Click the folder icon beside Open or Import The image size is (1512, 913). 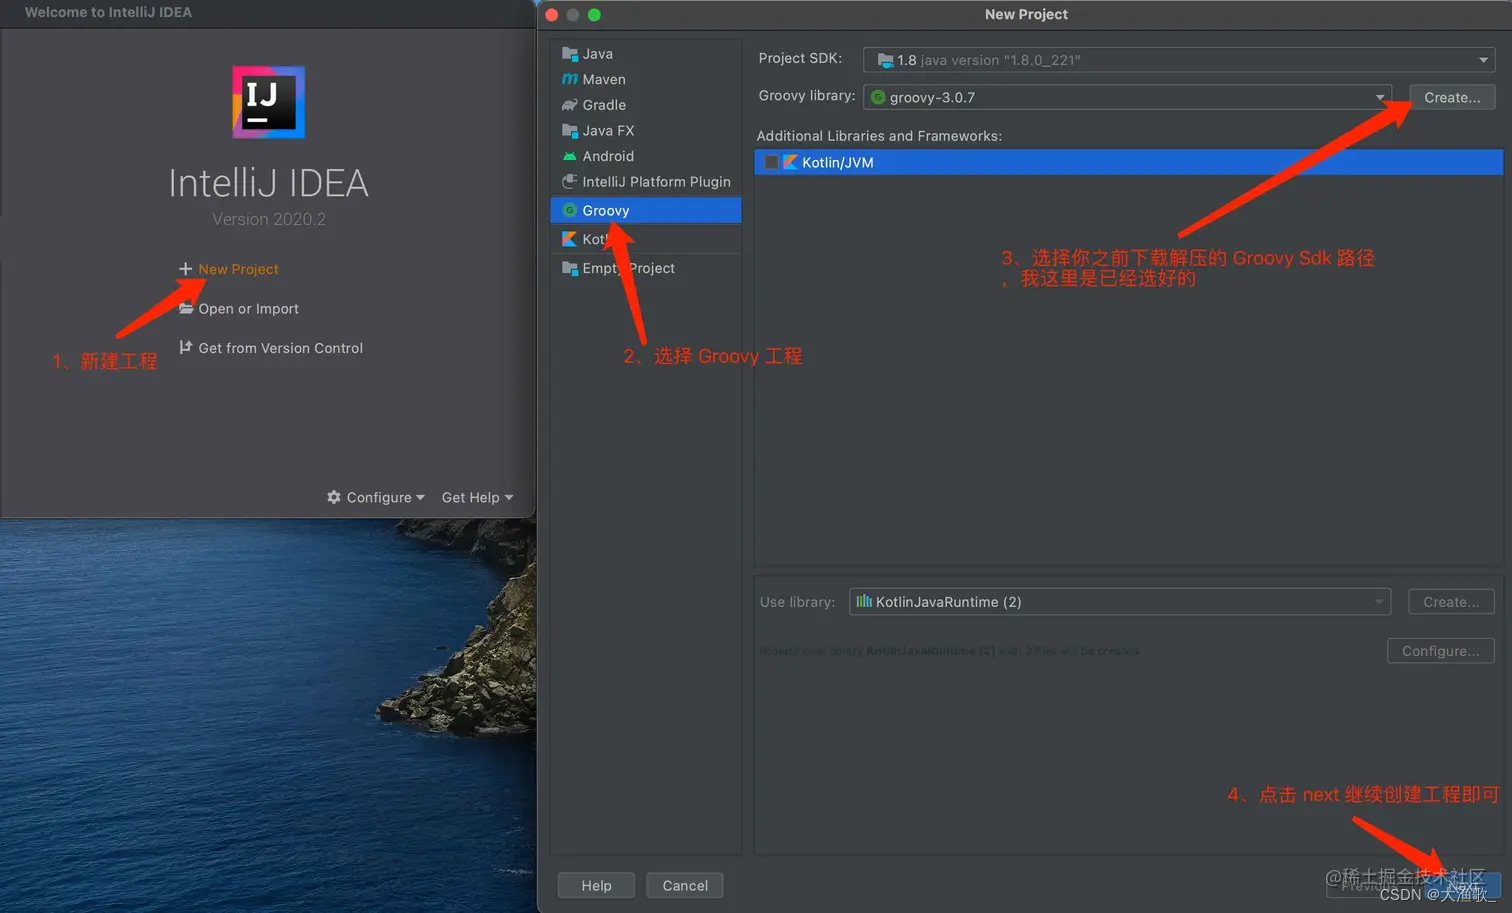click(x=186, y=308)
